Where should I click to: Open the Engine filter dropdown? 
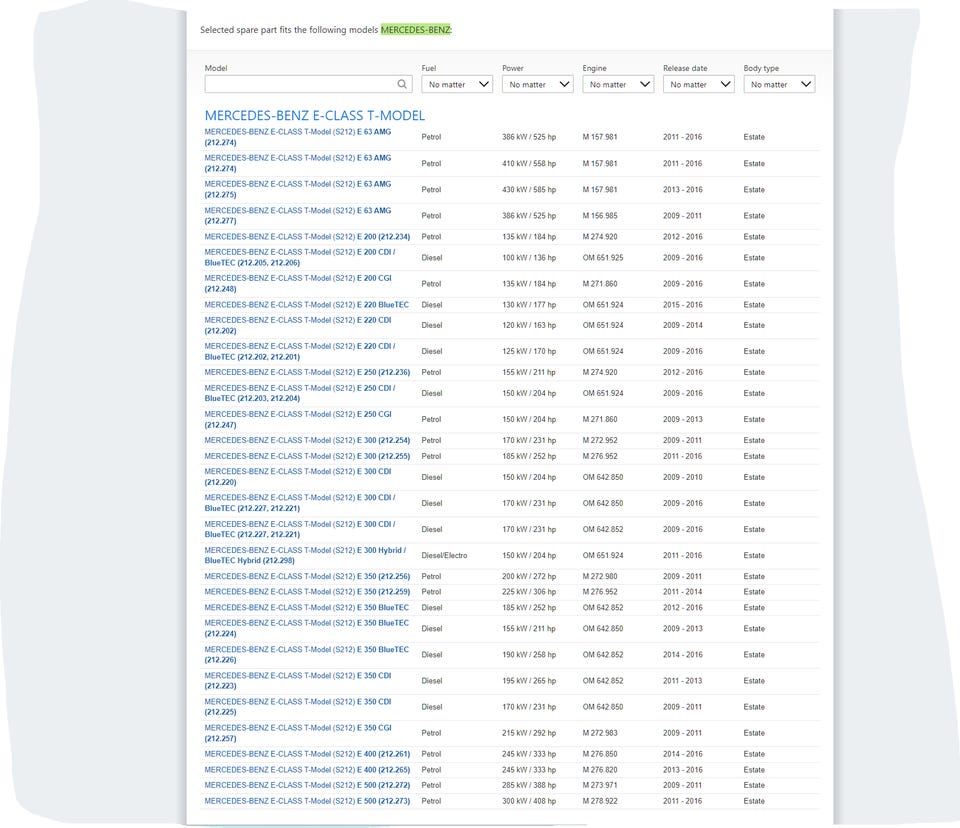pos(618,84)
